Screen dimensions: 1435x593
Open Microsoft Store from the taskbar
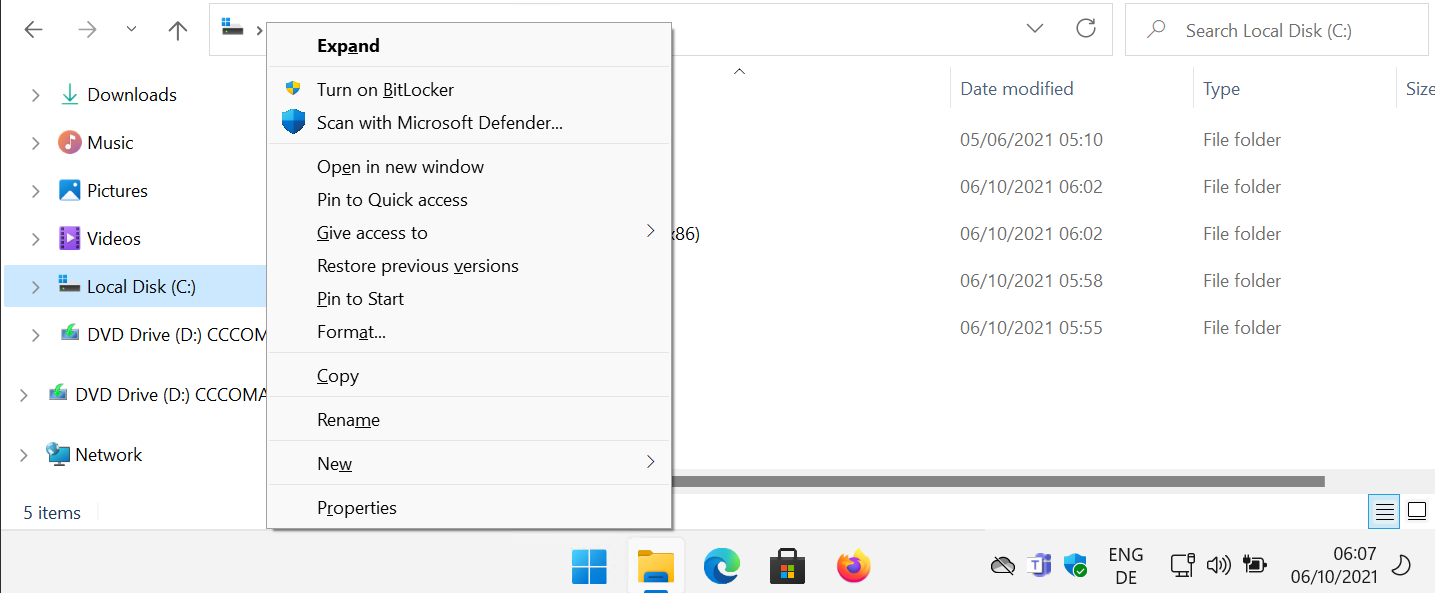pos(787,566)
